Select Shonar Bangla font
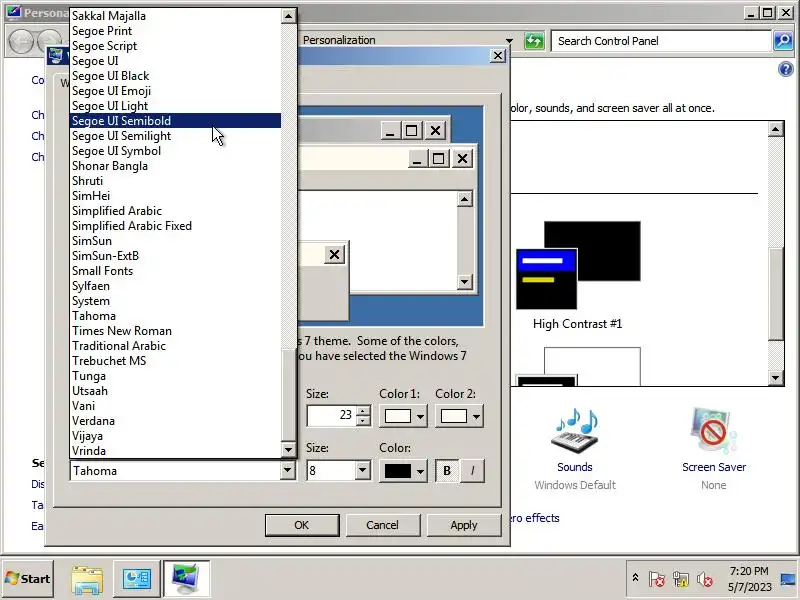Screen dimensions: 800x600 [x=175, y=166]
